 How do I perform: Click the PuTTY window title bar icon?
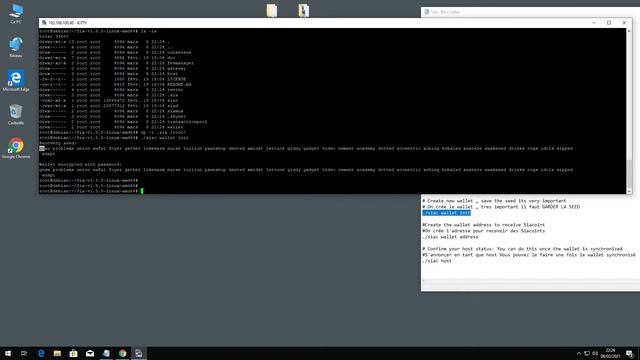[44, 23]
